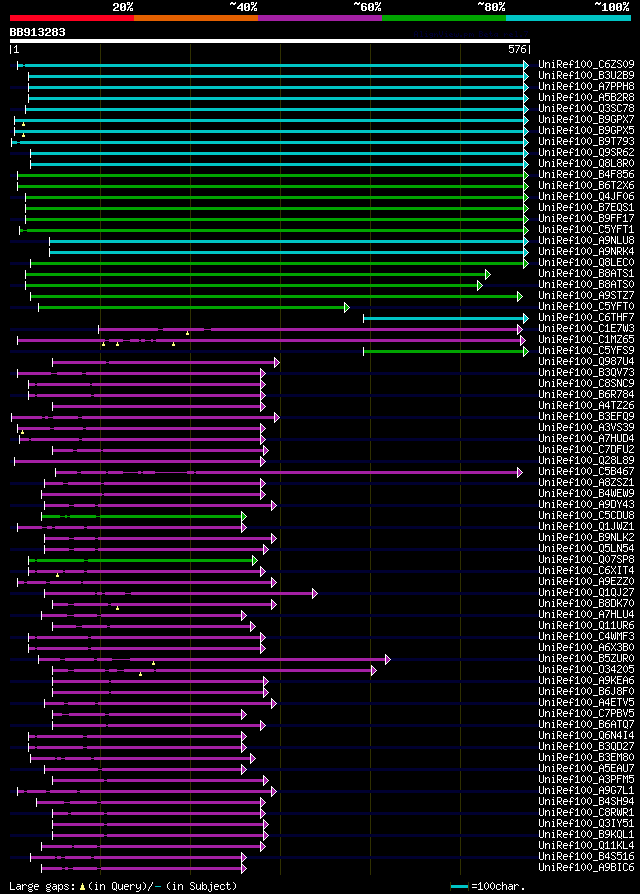The image size is (640, 894).
Task: Select the UniRef100_A9EZZ0 hit name
Action: 586,582
